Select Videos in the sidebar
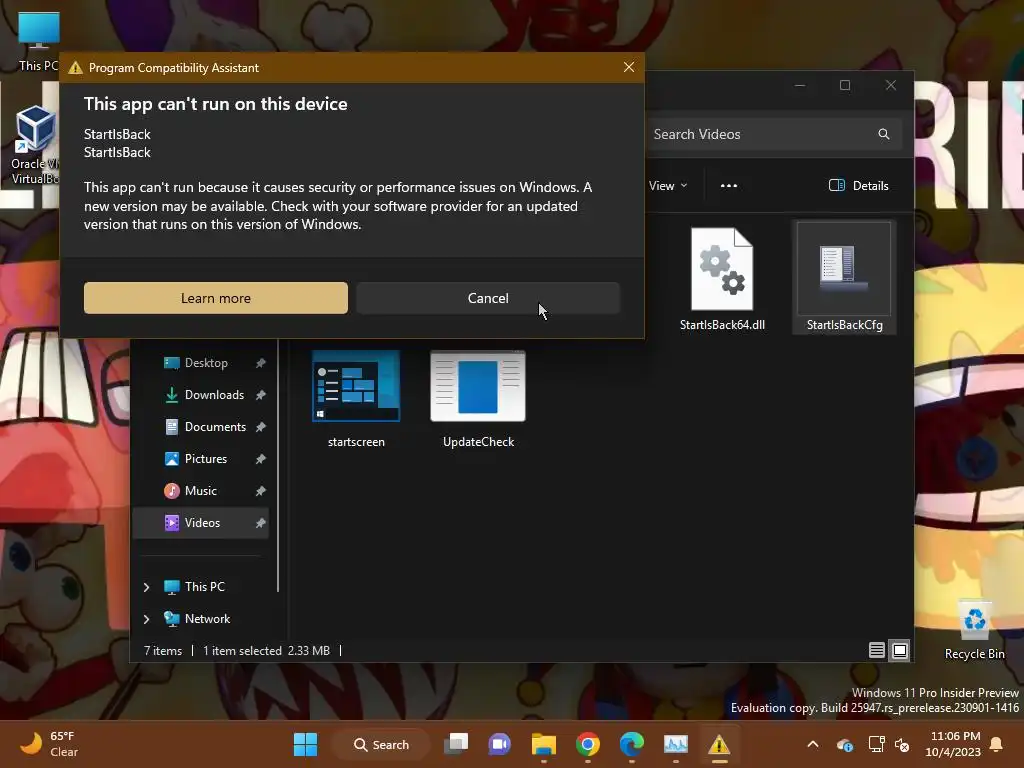The height and width of the screenshot is (768, 1024). pyautogui.click(x=200, y=522)
